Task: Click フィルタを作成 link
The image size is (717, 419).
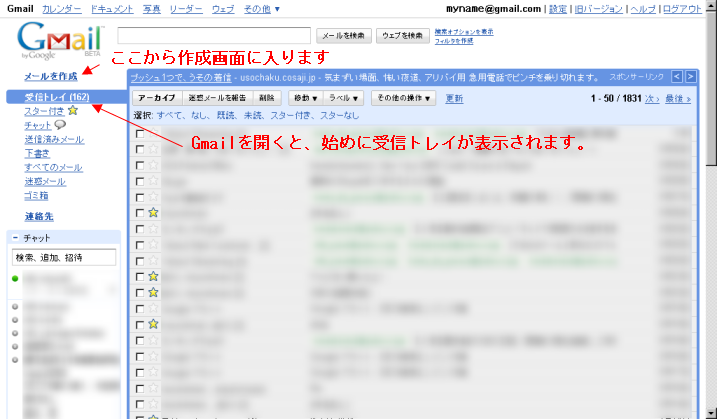Action: tap(454, 41)
